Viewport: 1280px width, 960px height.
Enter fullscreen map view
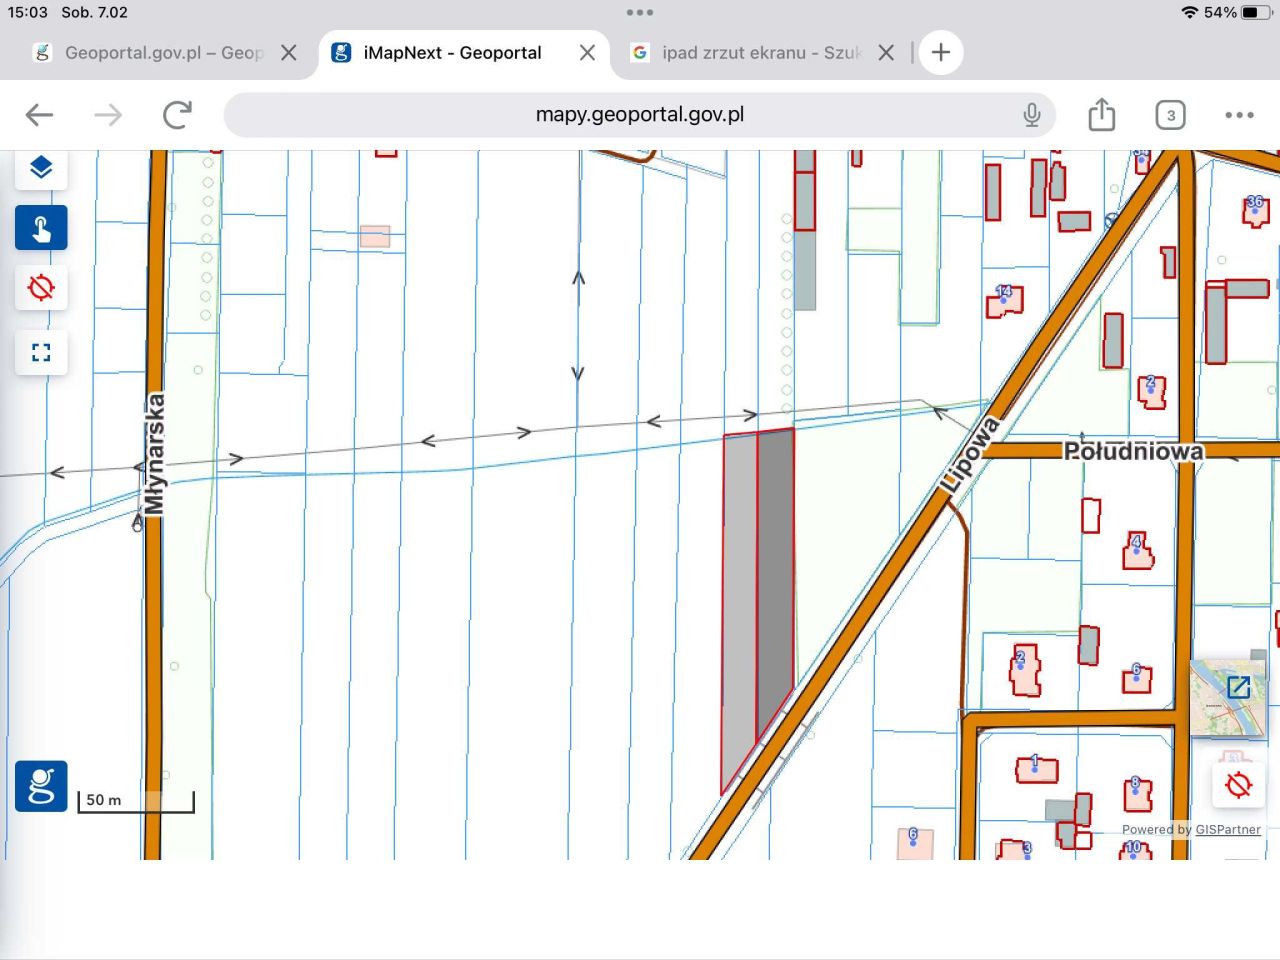click(x=41, y=352)
